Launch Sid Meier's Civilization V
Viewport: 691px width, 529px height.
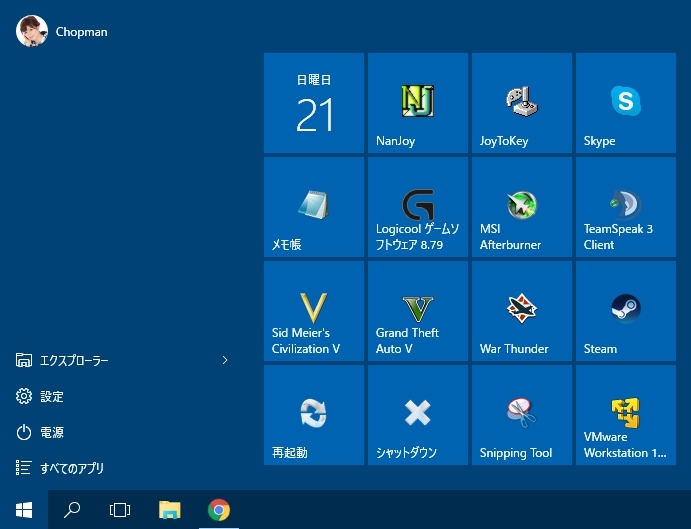pyautogui.click(x=313, y=311)
